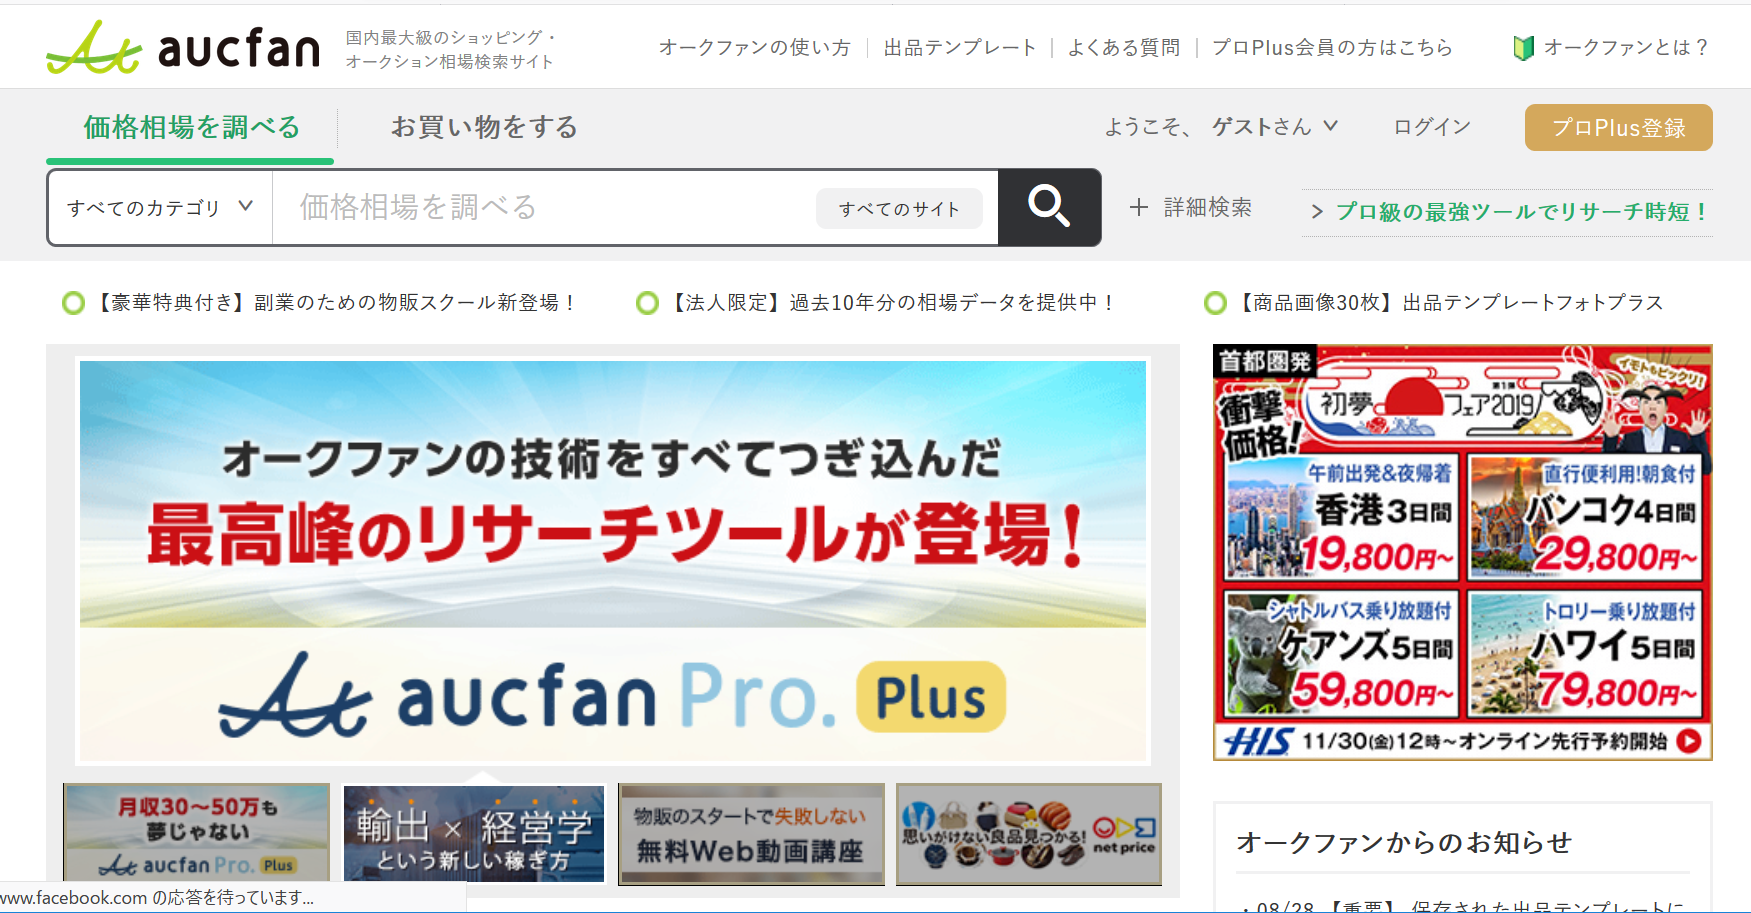
Task: Switch to 価格相場を調べる tab
Action: pyautogui.click(x=191, y=127)
